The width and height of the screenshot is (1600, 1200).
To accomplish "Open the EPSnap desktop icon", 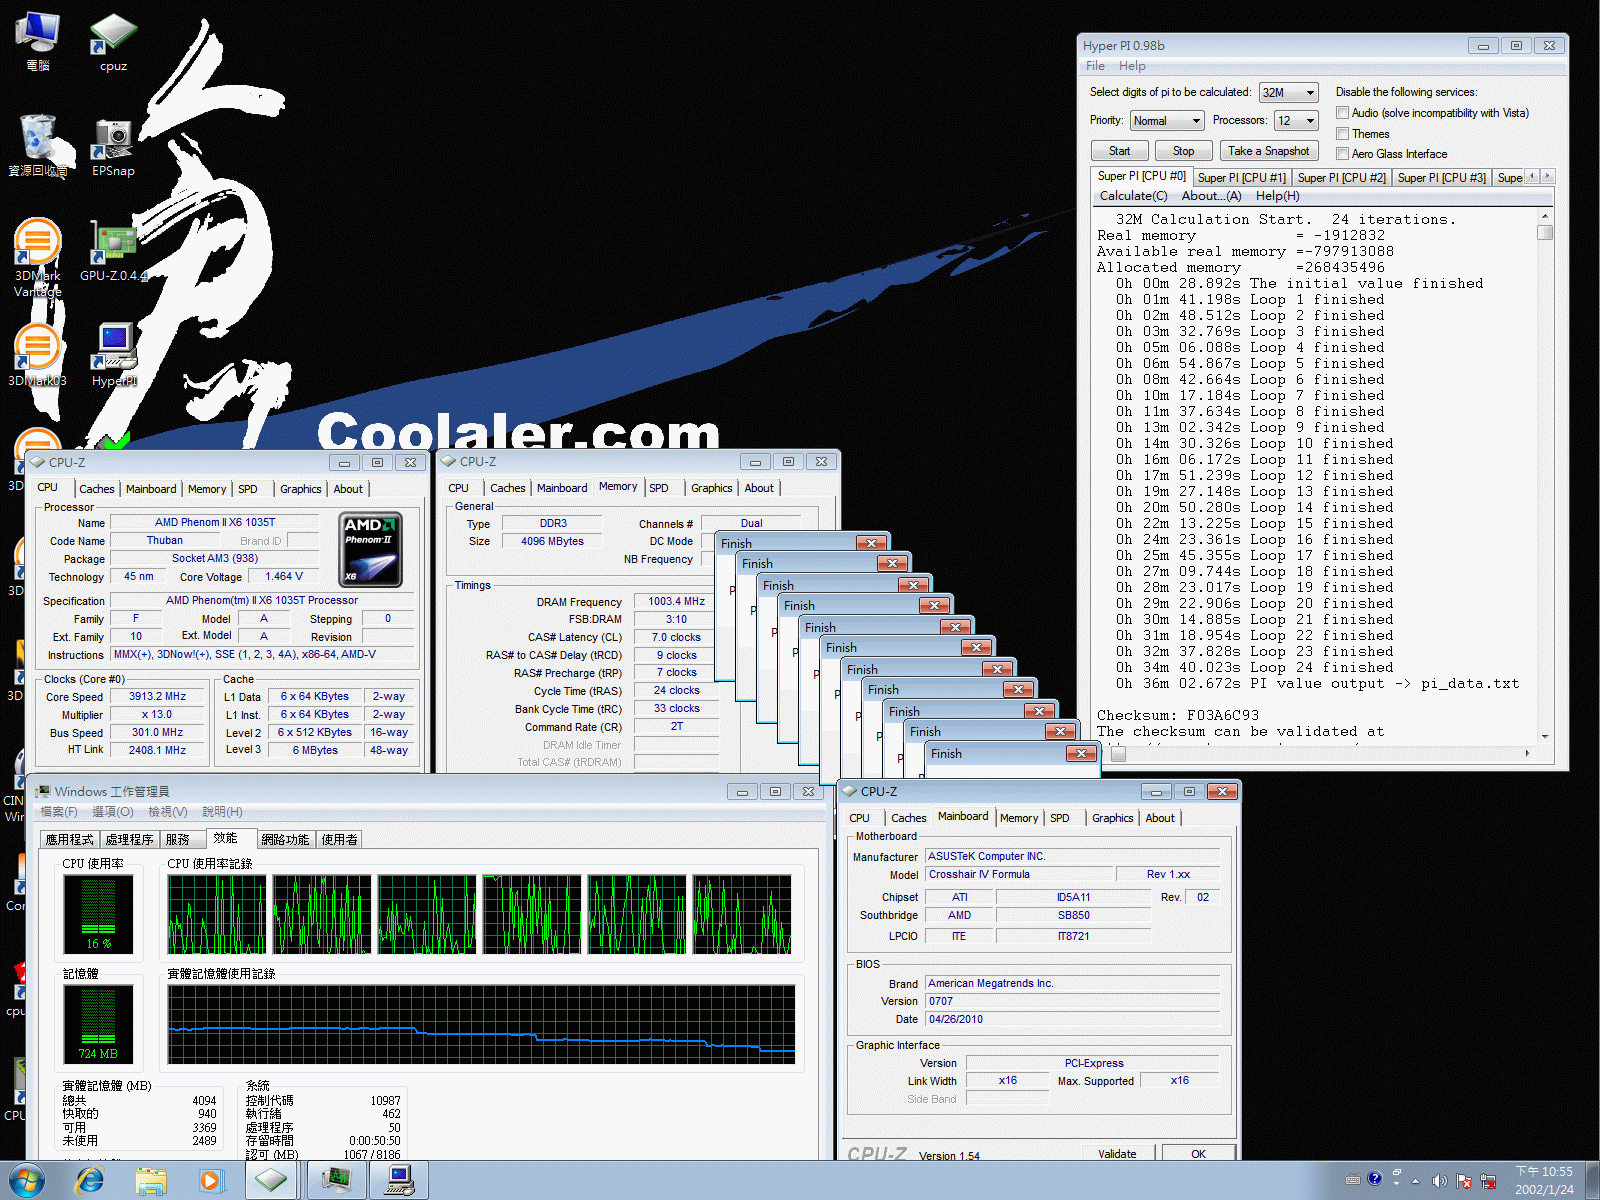I will tap(113, 148).
